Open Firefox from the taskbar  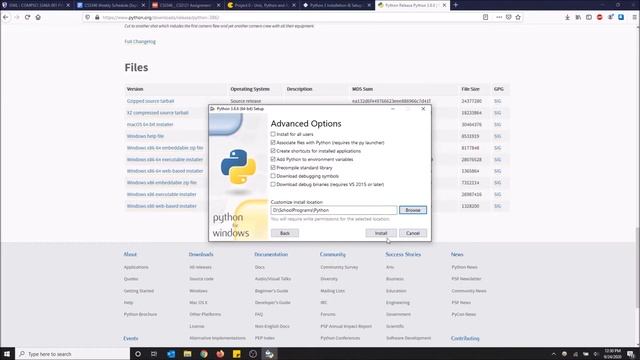coord(220,354)
